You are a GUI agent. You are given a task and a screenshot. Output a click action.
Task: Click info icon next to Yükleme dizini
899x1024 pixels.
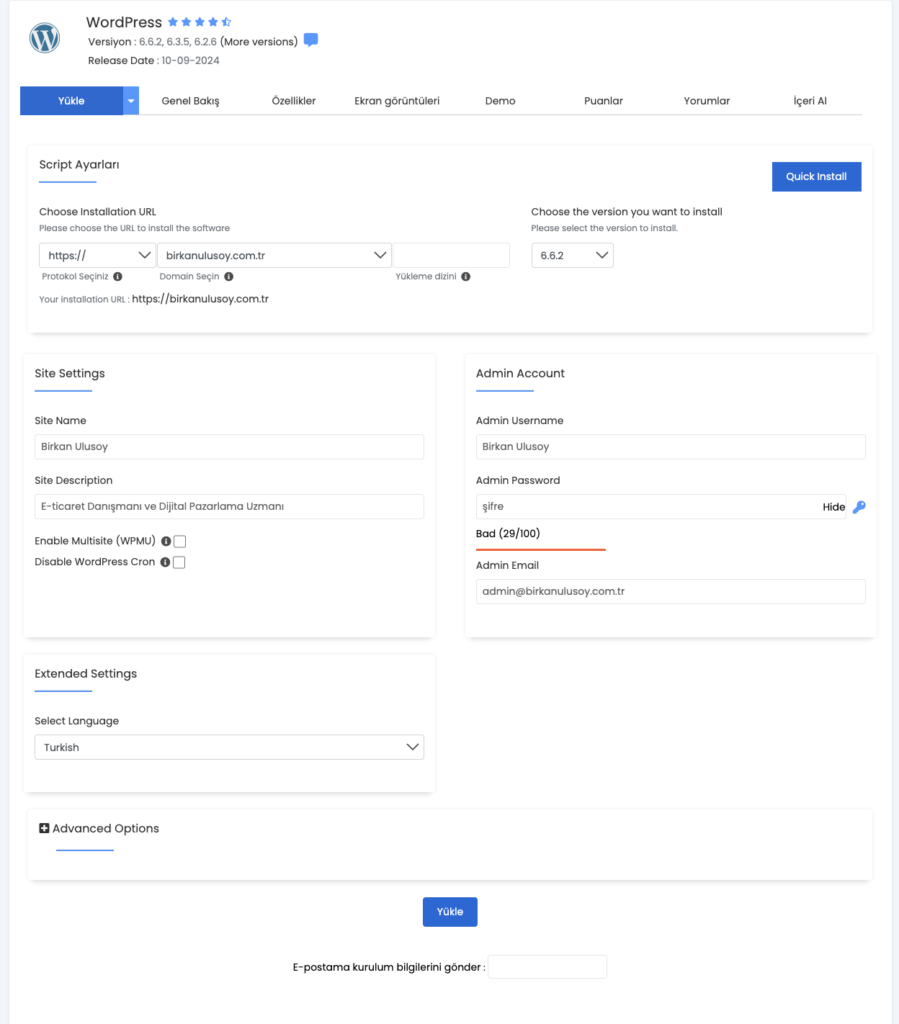coord(465,276)
